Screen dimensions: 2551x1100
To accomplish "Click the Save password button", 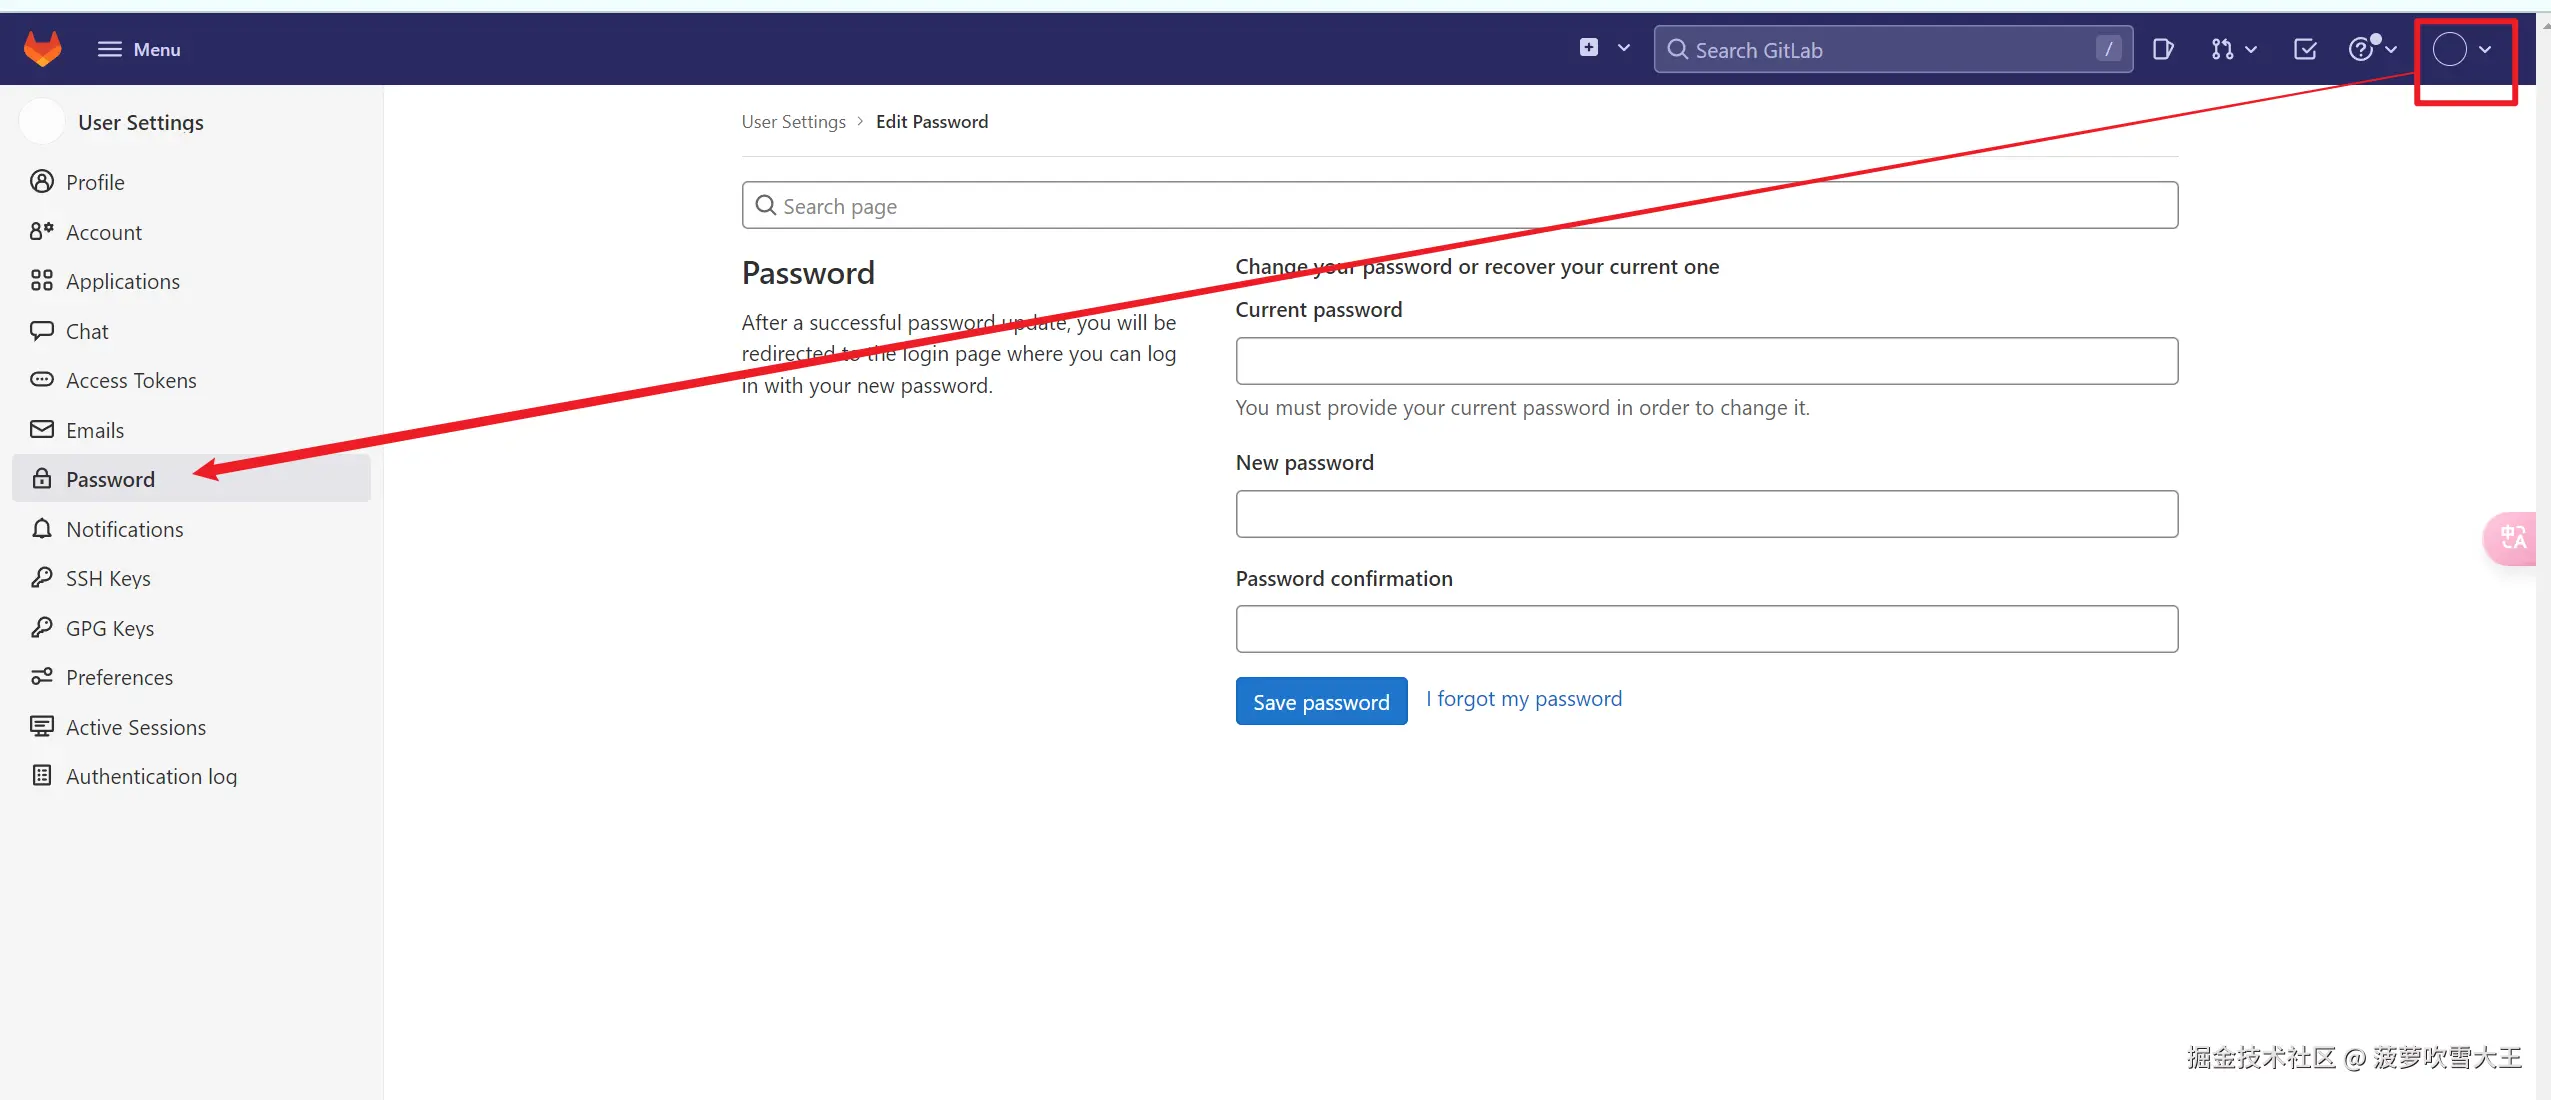I will [x=1321, y=702].
